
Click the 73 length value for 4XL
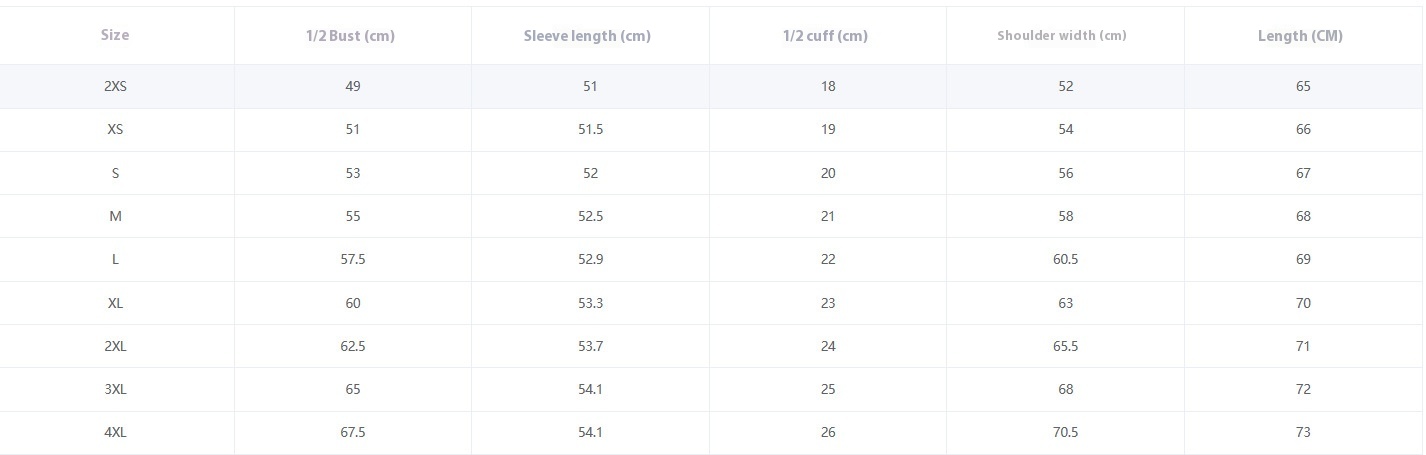(1303, 432)
